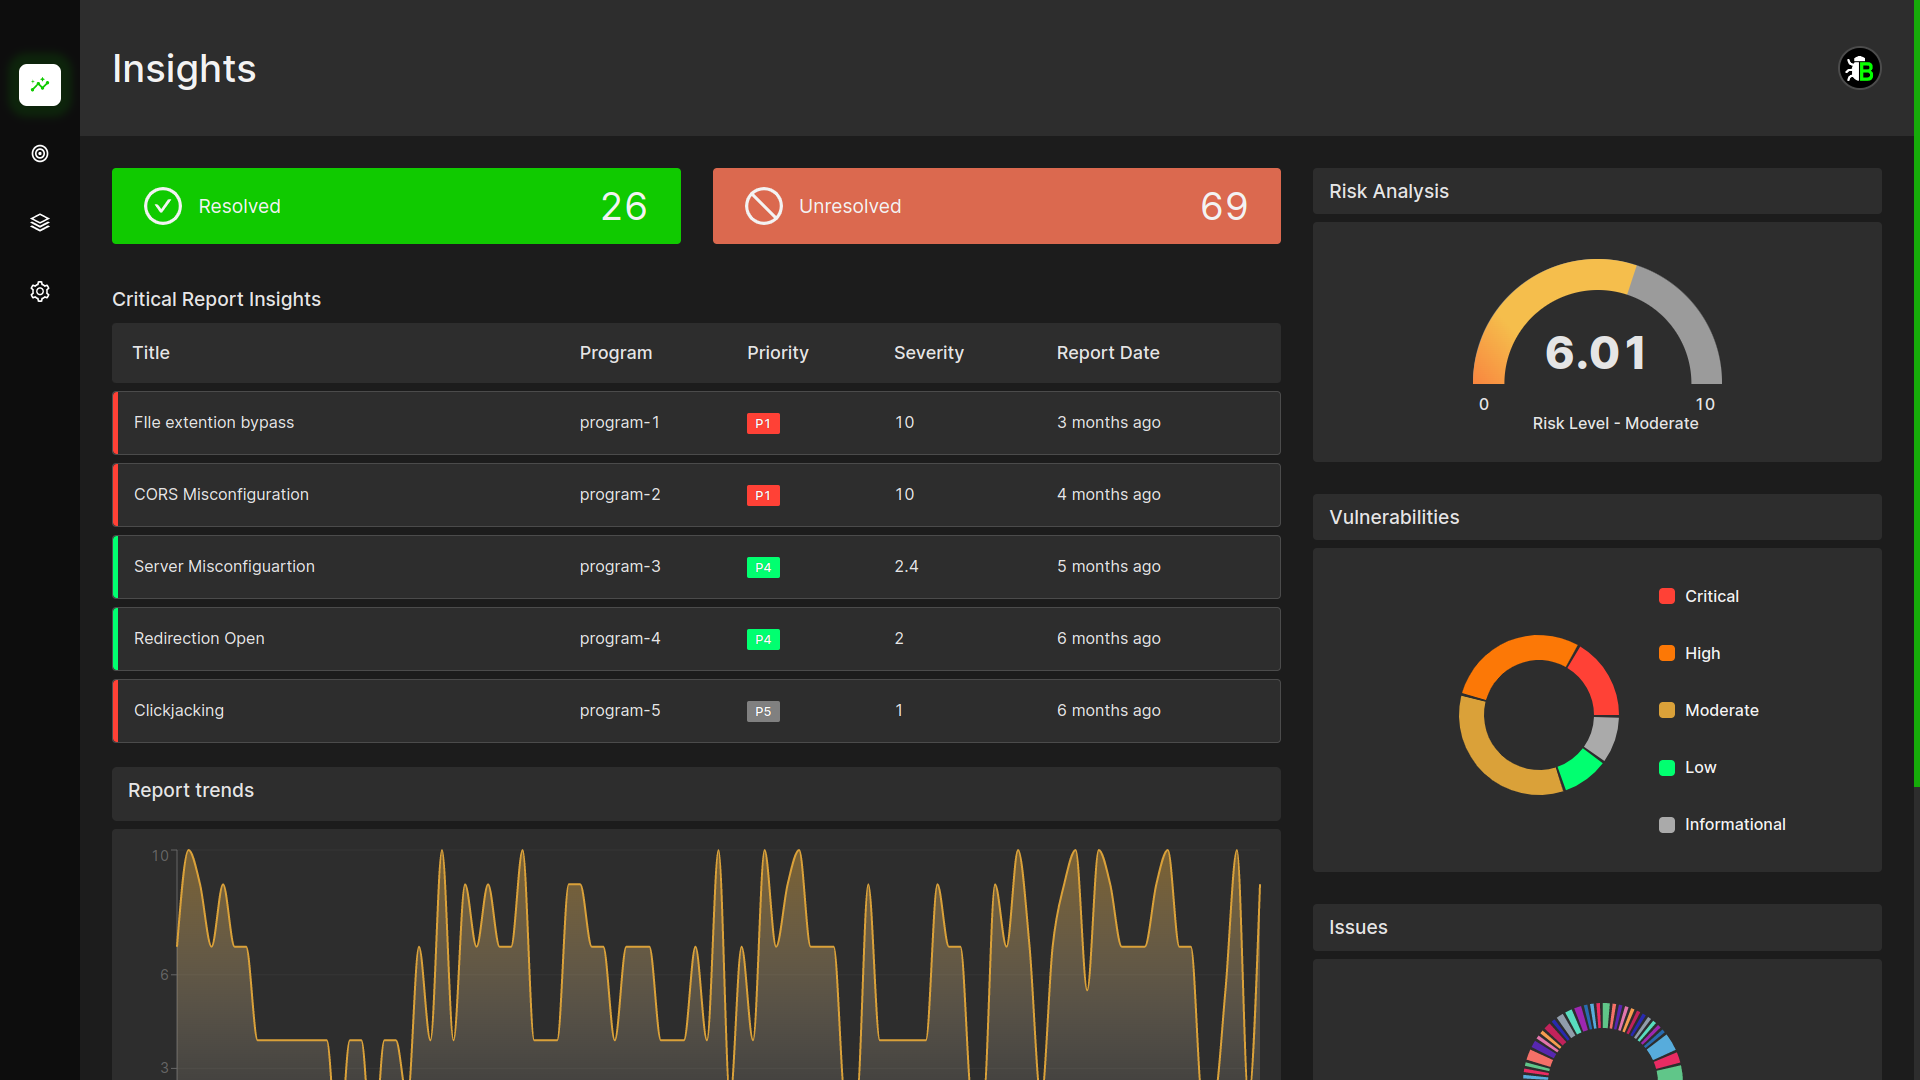
Task: Open the Insights trend icon in sidebar
Action: pyautogui.click(x=40, y=85)
